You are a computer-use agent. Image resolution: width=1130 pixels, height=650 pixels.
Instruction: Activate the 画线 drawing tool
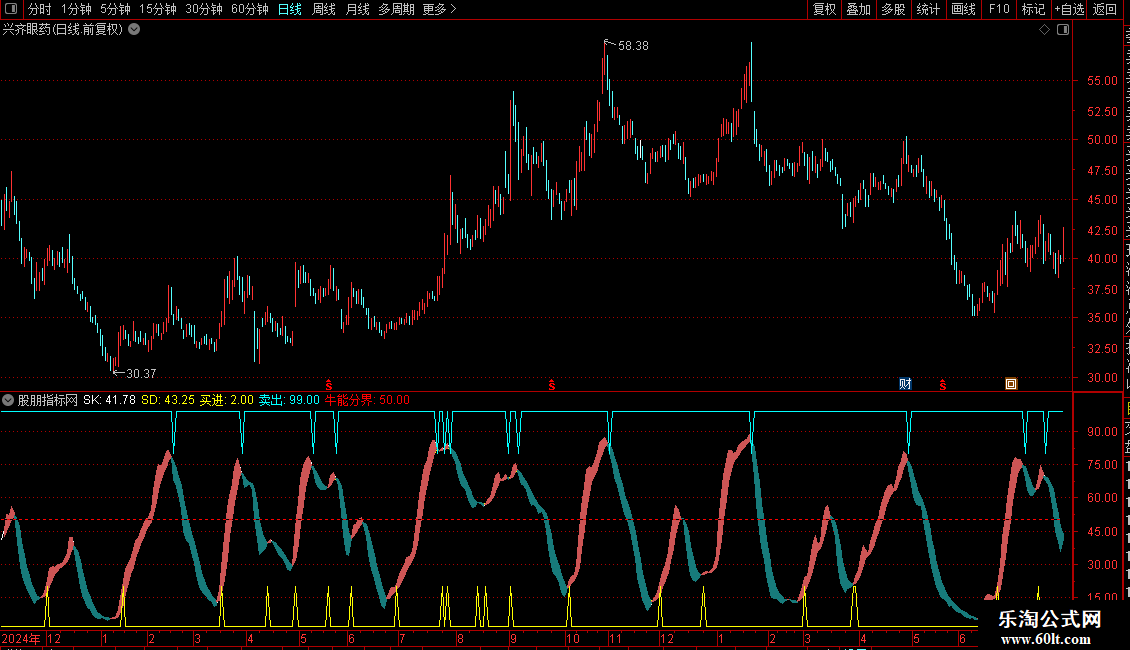point(964,9)
